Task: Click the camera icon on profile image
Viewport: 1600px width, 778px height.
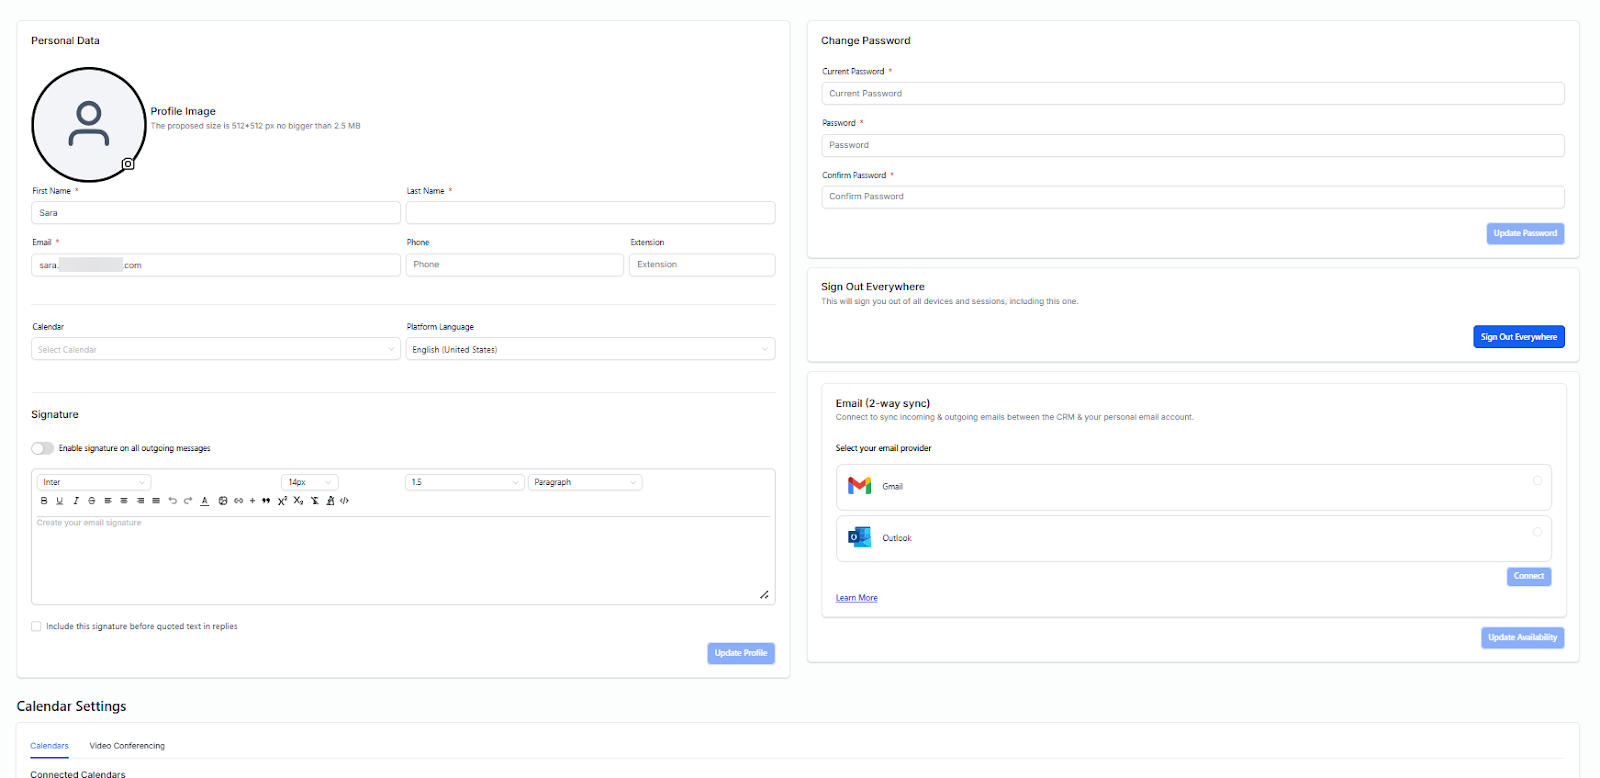Action: point(128,164)
